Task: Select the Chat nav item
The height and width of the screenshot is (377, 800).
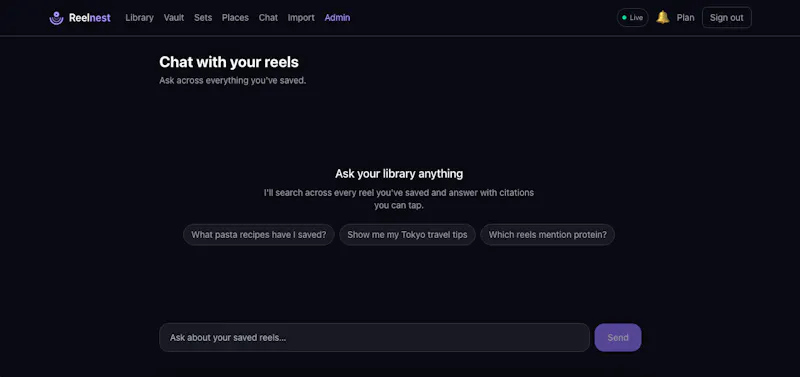Action: point(268,18)
